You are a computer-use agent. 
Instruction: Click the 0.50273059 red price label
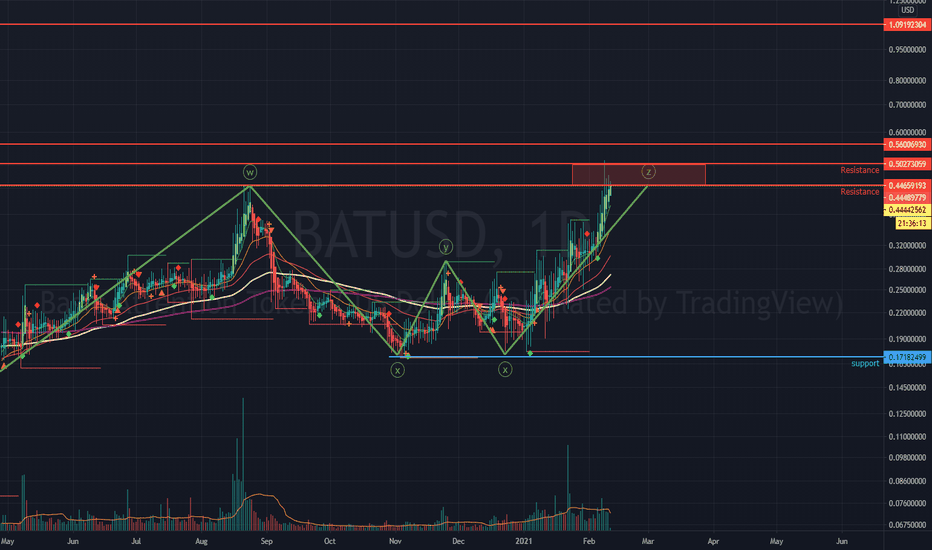tap(908, 164)
